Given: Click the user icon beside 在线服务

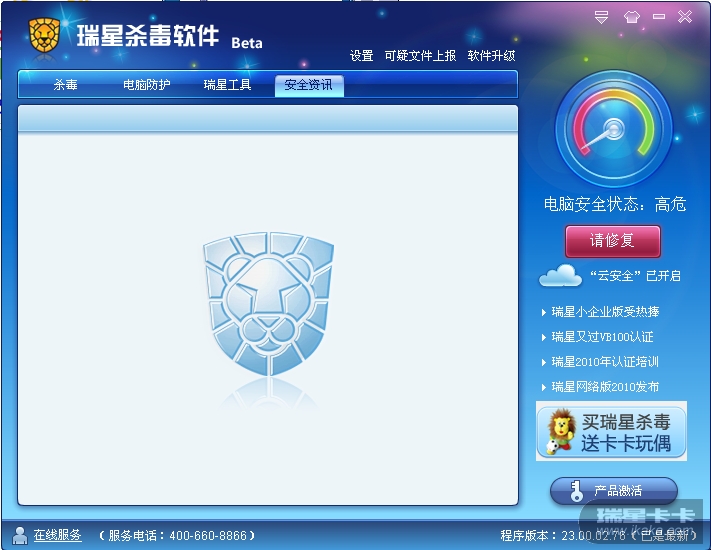Looking at the screenshot, I should point(19,535).
